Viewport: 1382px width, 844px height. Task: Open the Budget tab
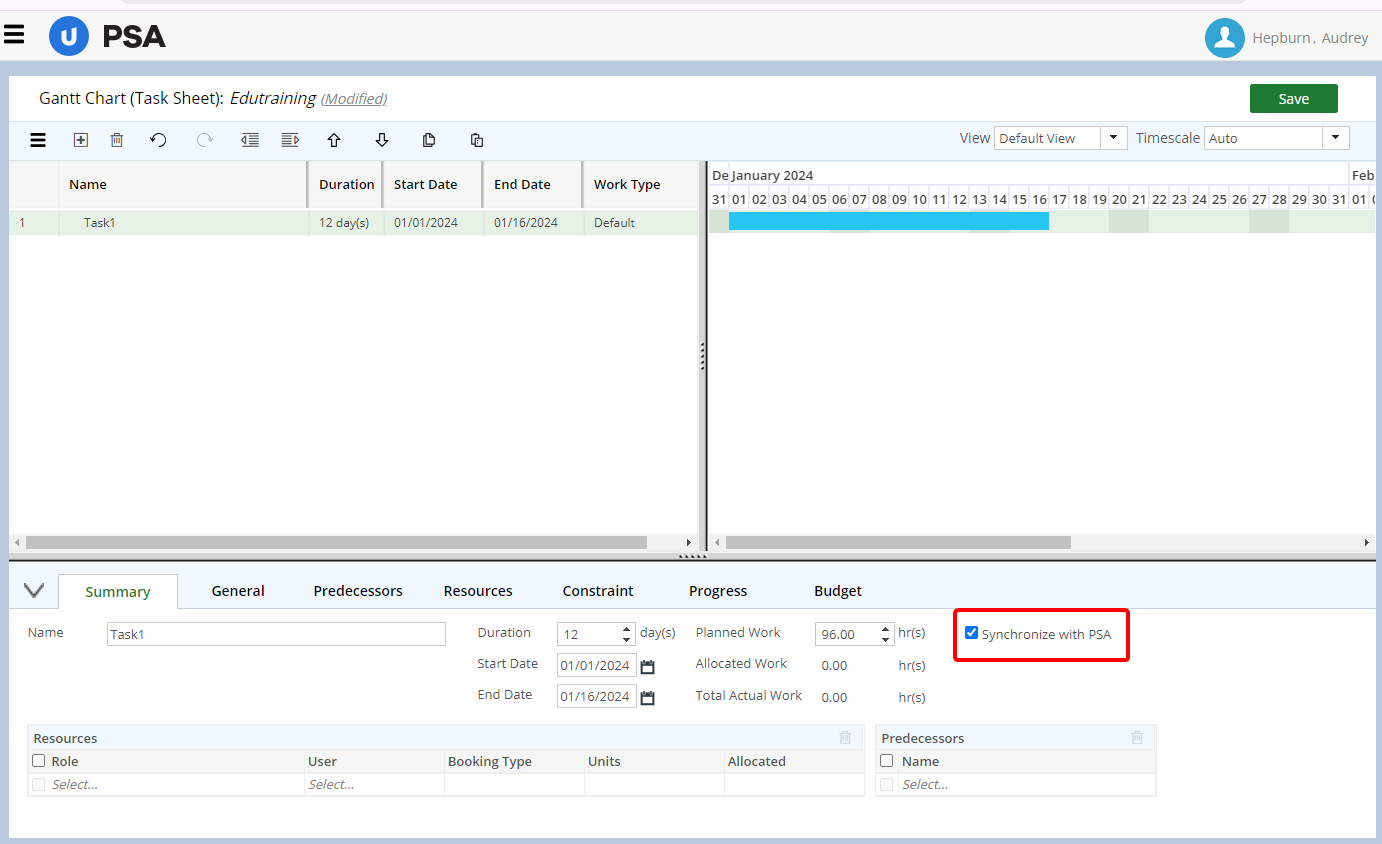(x=837, y=591)
